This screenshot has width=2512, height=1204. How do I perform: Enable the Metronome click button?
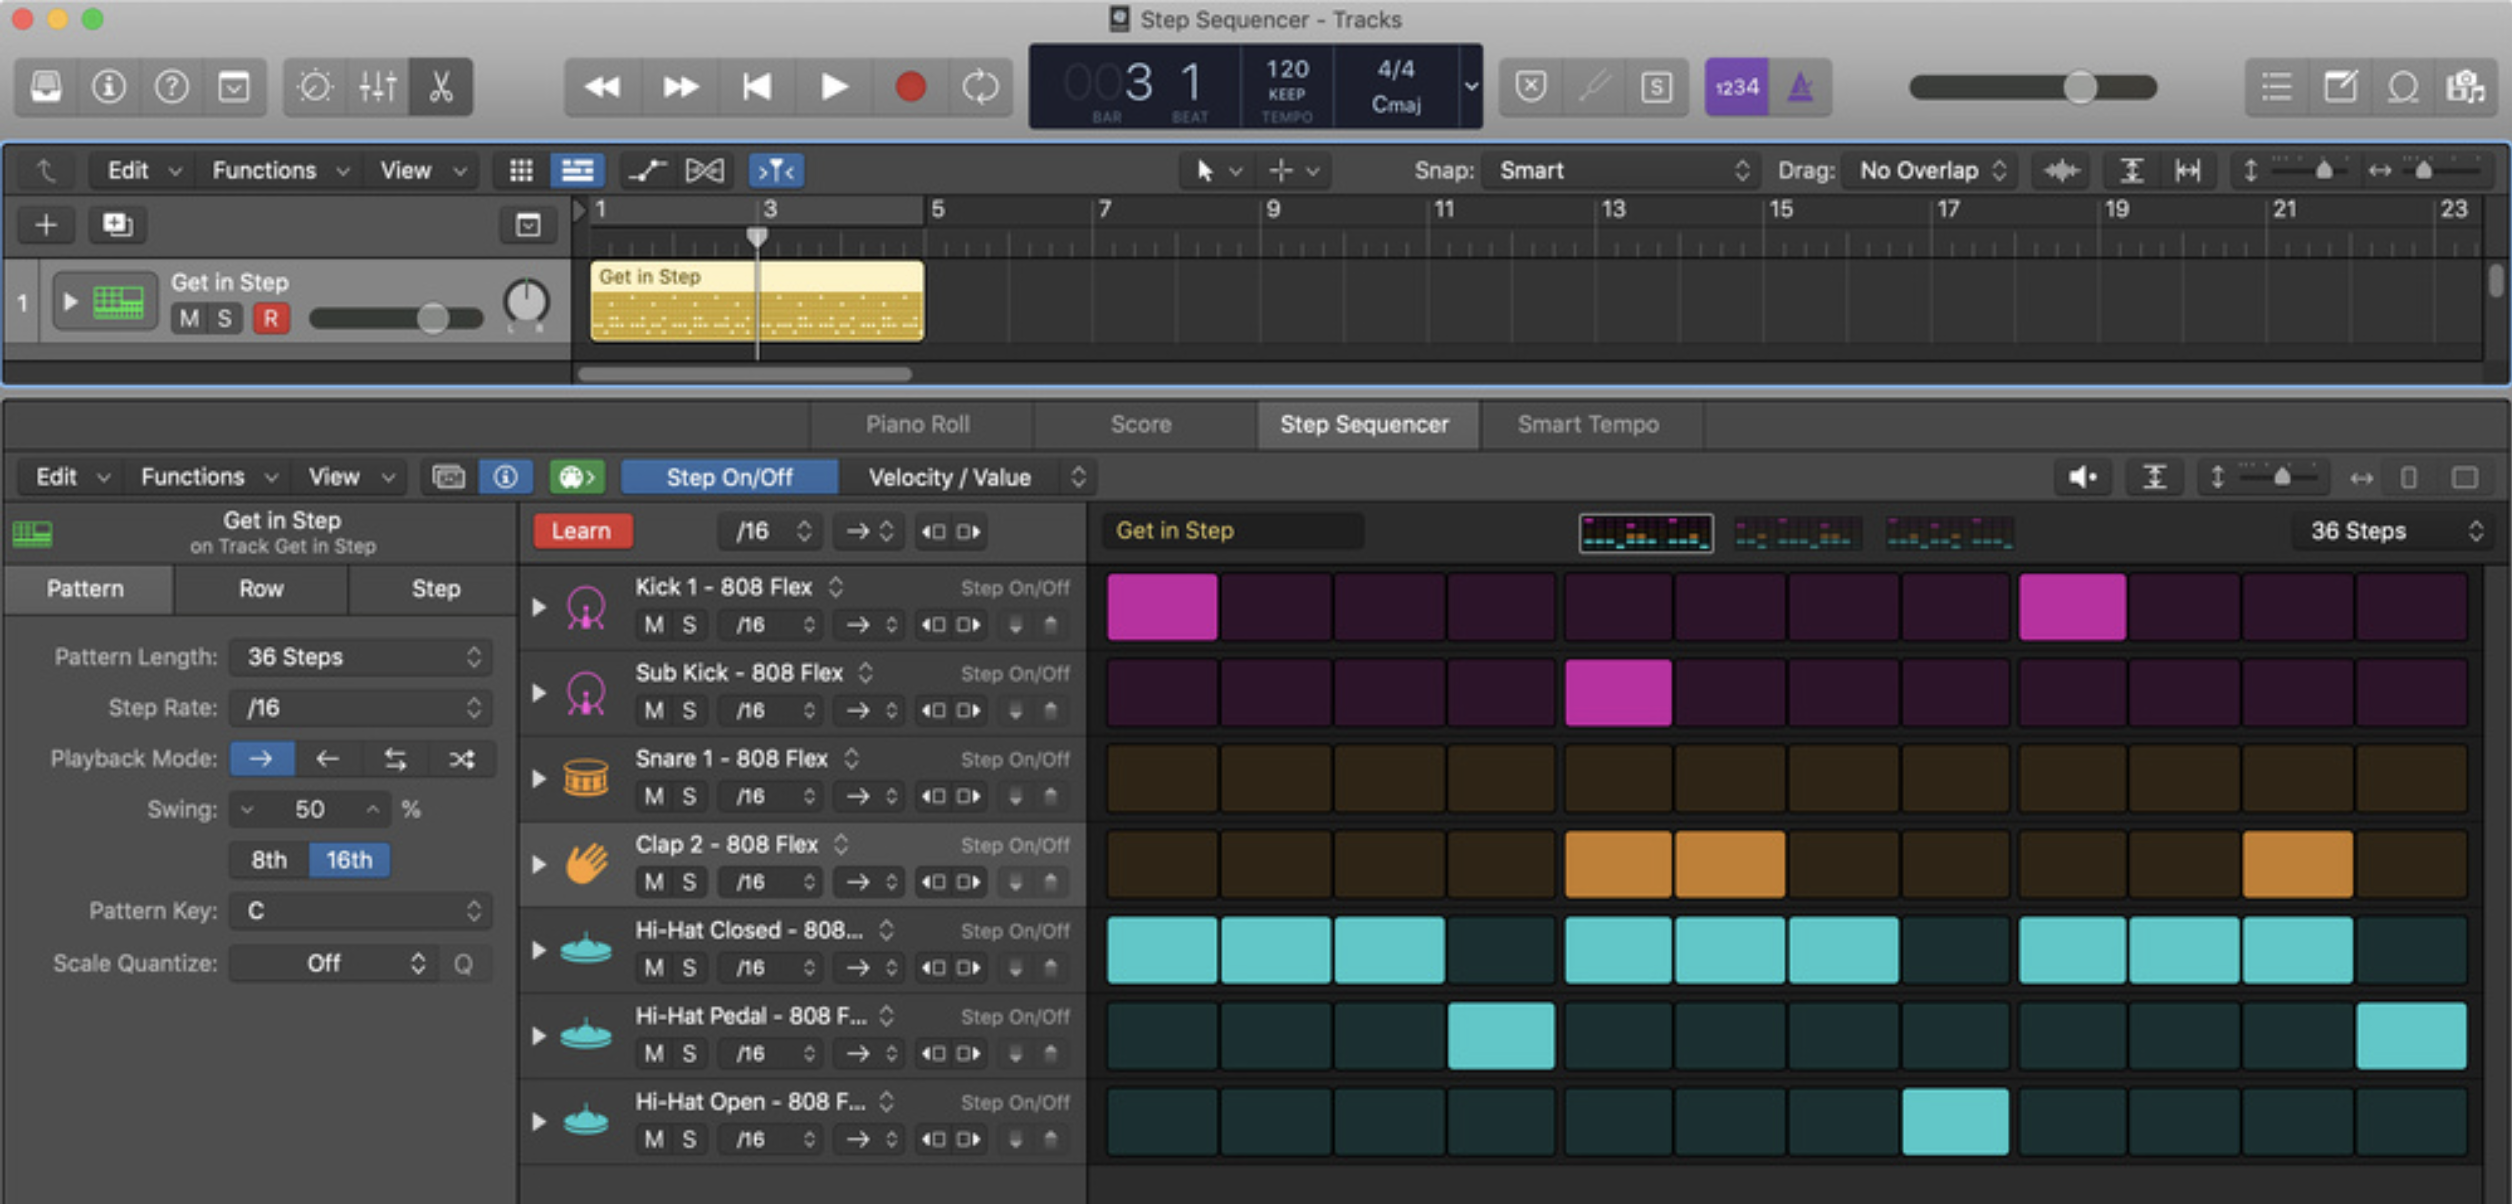[1800, 87]
